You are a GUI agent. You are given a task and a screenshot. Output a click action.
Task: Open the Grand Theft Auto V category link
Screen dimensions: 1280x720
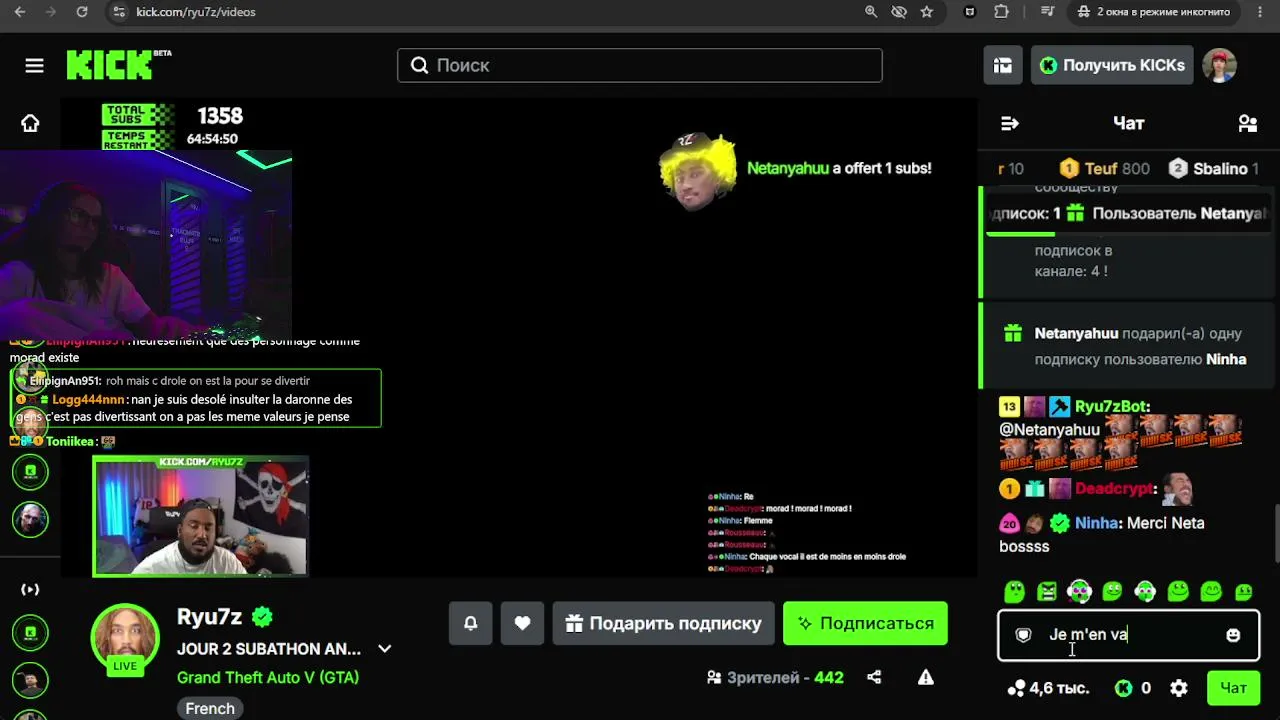[268, 677]
